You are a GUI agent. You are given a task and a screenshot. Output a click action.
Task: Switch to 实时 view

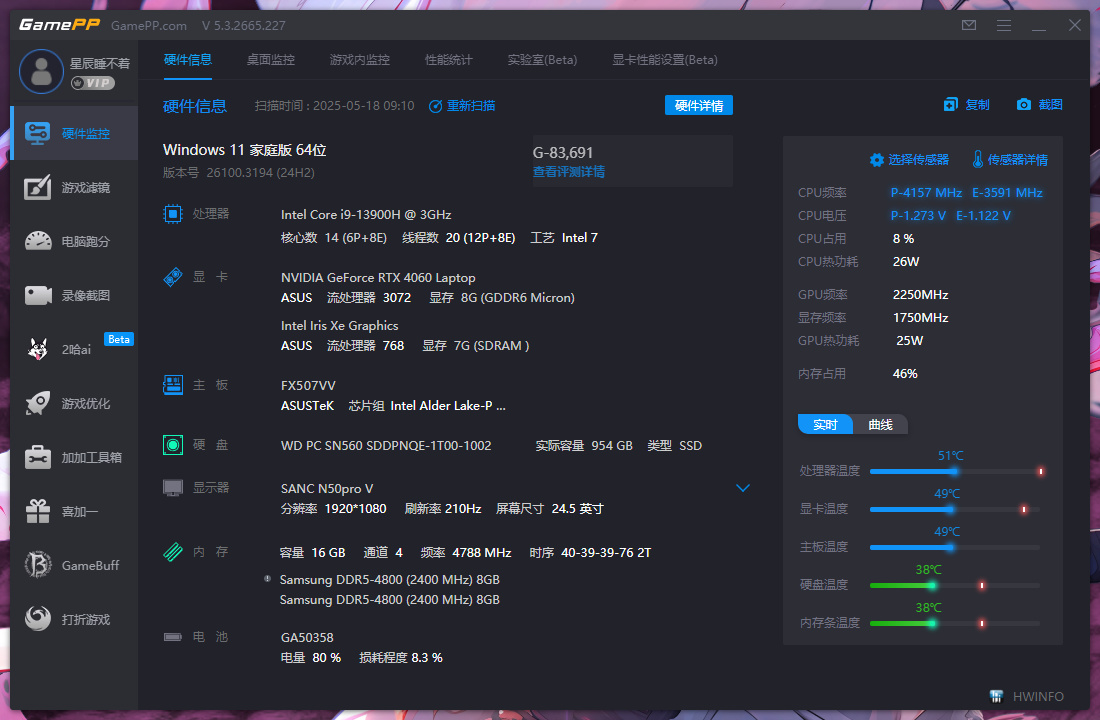click(825, 425)
